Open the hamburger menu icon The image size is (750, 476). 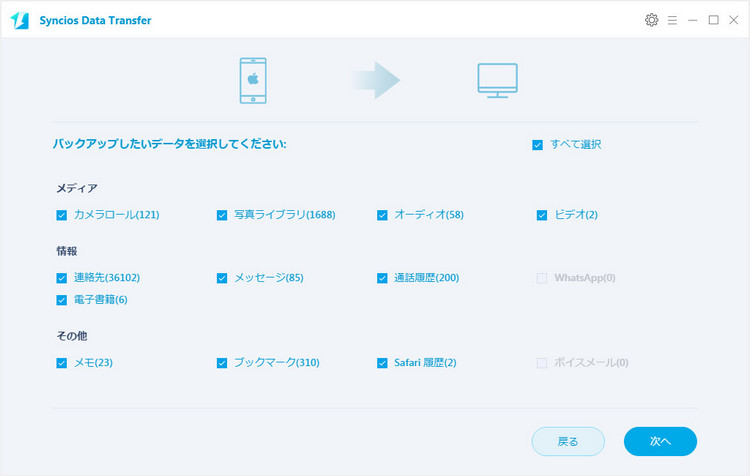(x=672, y=20)
